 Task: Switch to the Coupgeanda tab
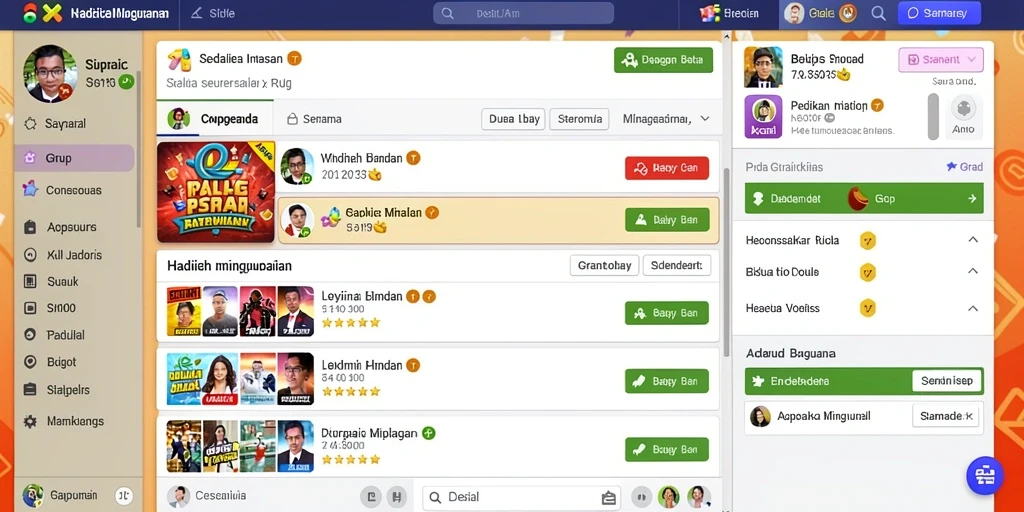pos(215,118)
